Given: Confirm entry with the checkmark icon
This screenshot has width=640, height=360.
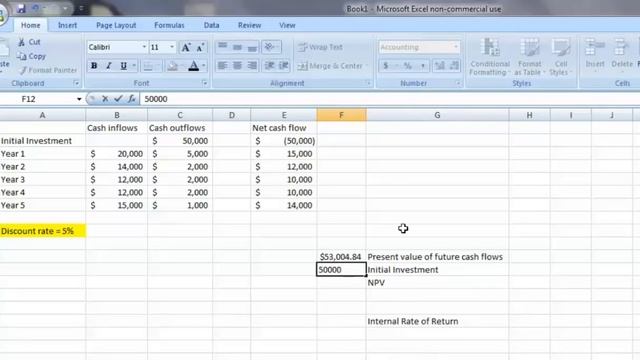Looking at the screenshot, I should point(118,99).
